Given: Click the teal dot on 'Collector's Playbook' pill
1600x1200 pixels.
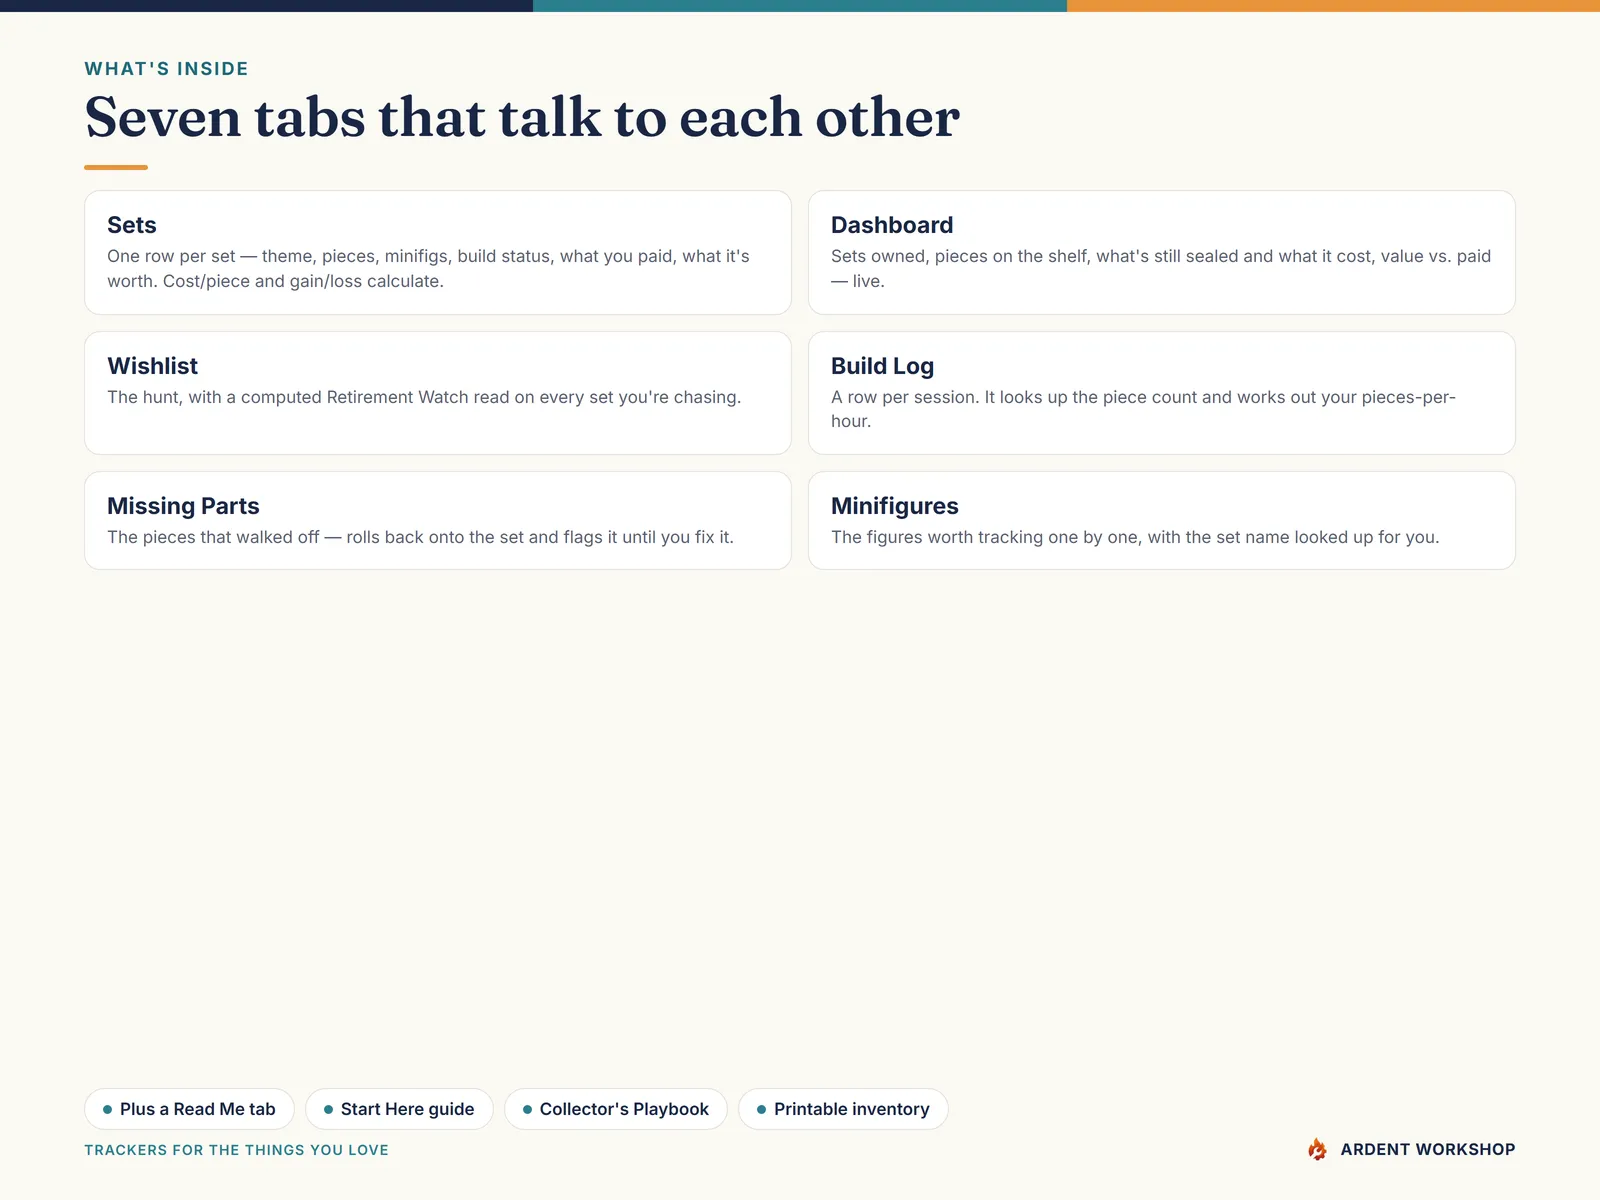Looking at the screenshot, I should (x=527, y=1110).
